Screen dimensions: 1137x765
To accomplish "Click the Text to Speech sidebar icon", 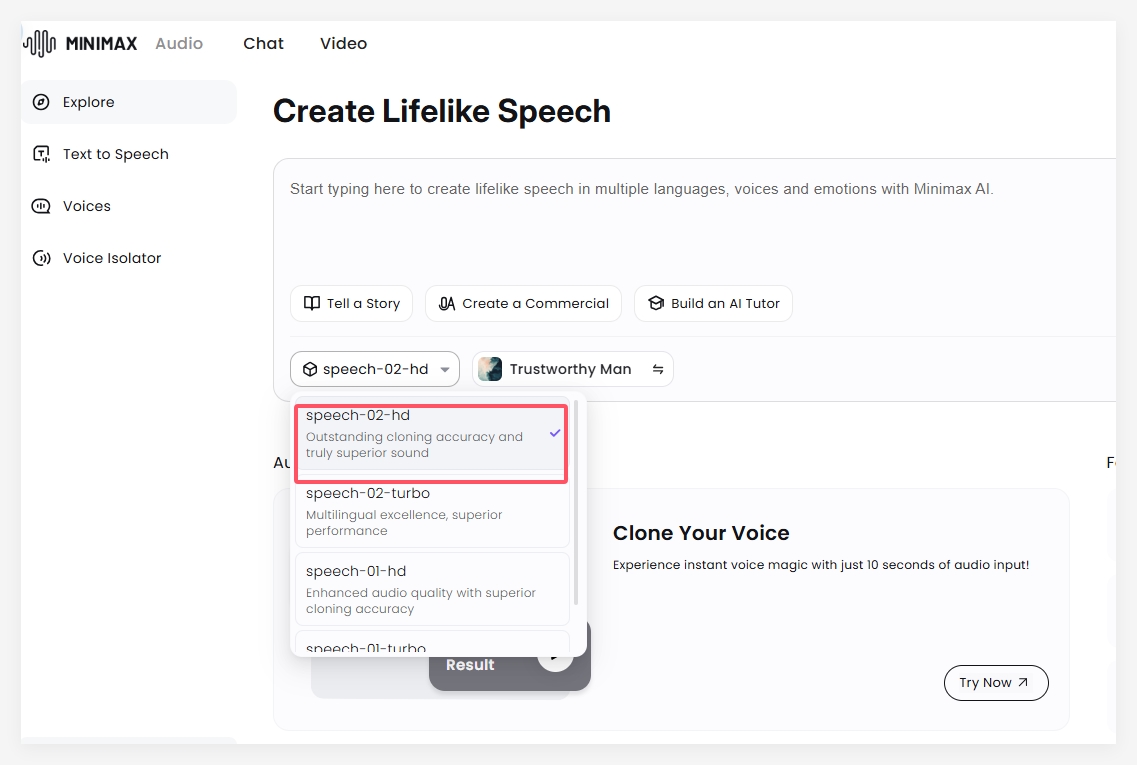I will 41,154.
